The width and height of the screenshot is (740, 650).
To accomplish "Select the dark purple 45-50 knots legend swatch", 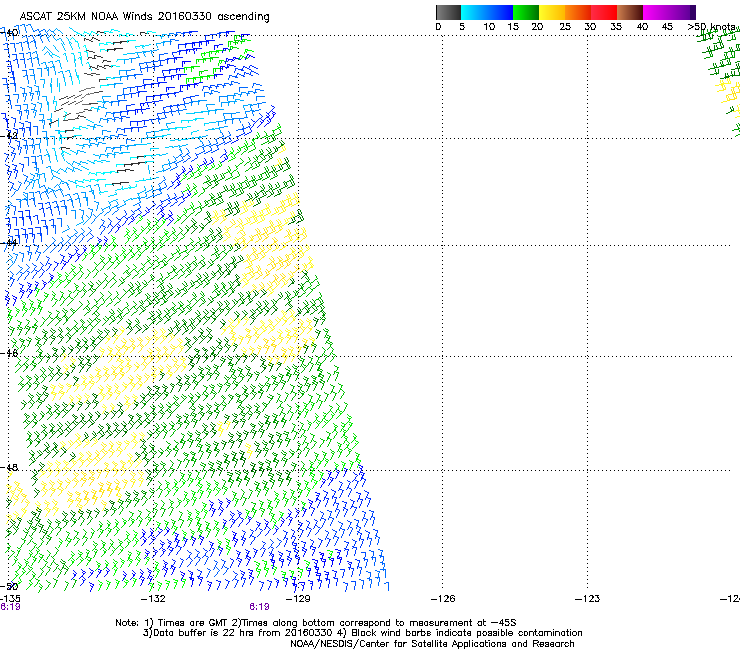I will (x=682, y=12).
